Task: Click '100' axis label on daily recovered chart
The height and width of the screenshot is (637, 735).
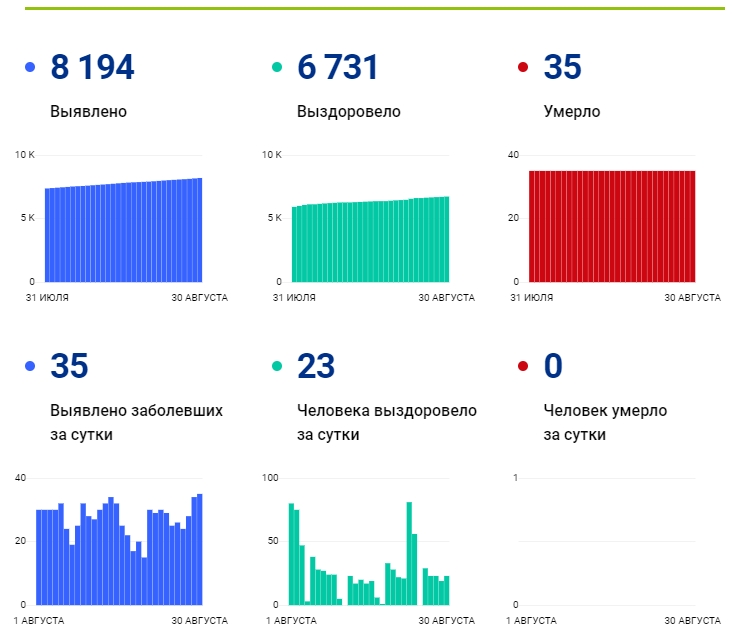Action: coord(270,478)
